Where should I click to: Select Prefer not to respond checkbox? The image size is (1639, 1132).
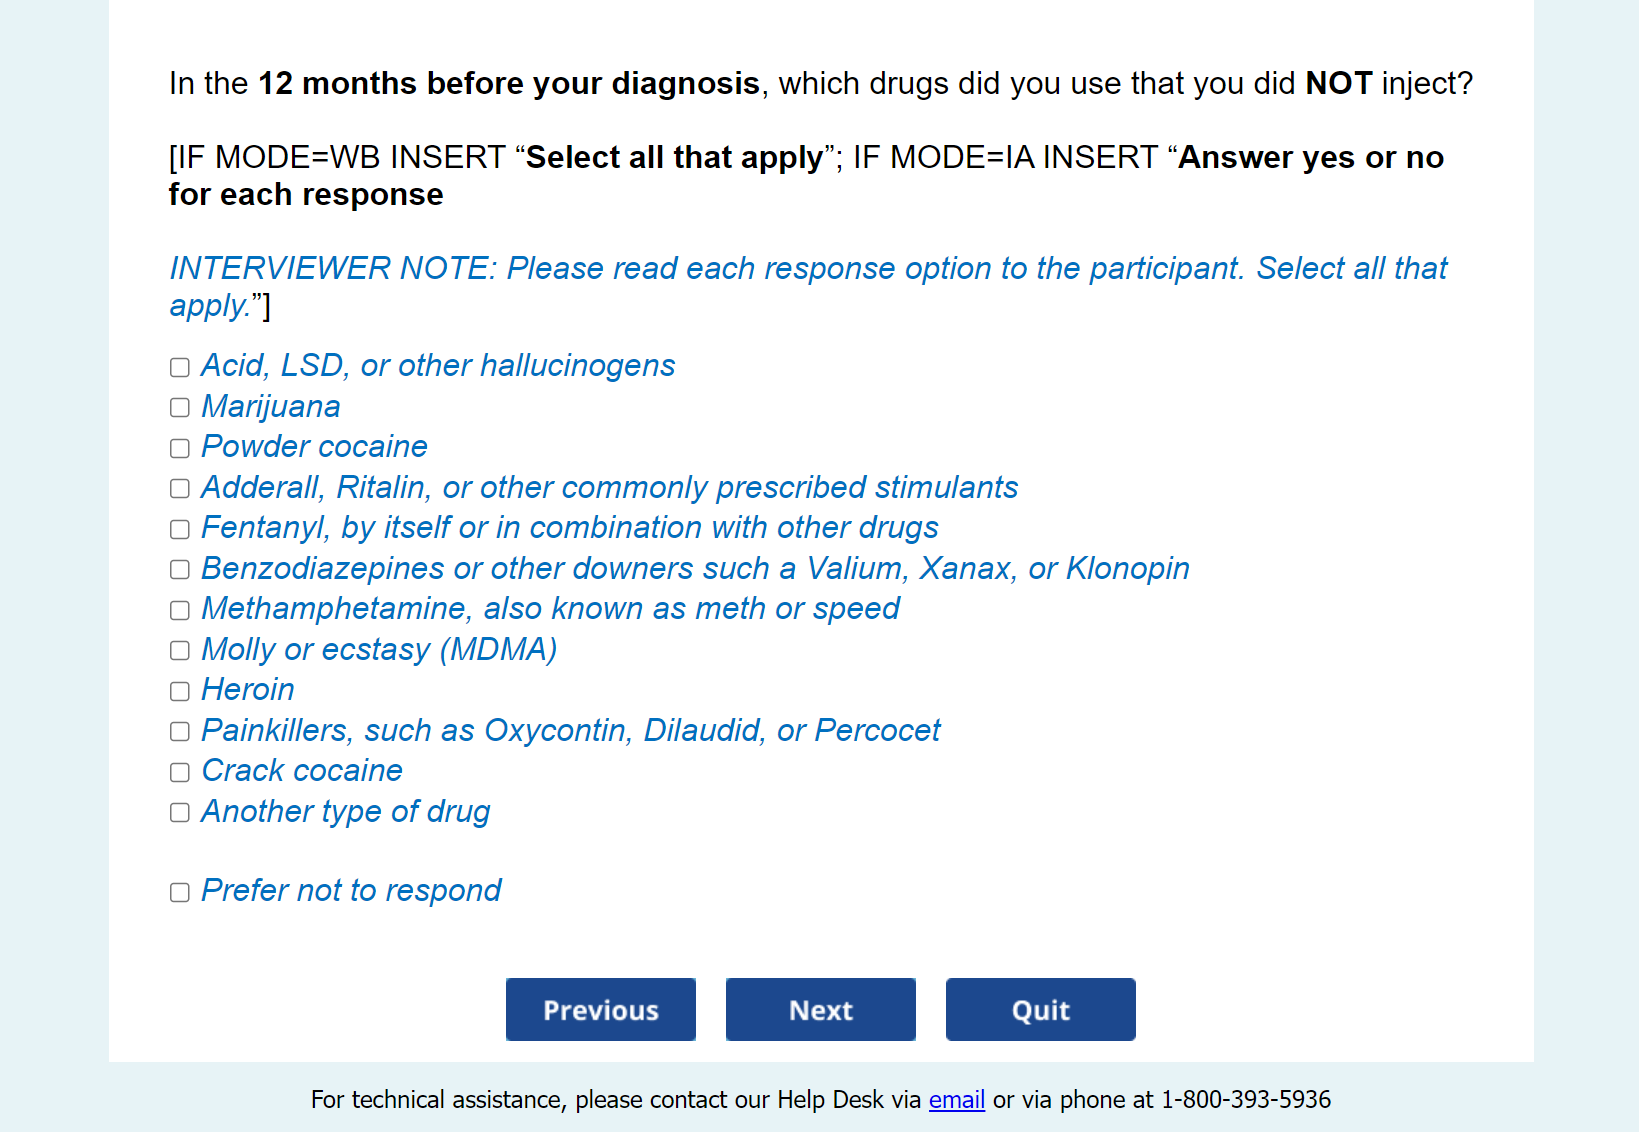click(180, 893)
